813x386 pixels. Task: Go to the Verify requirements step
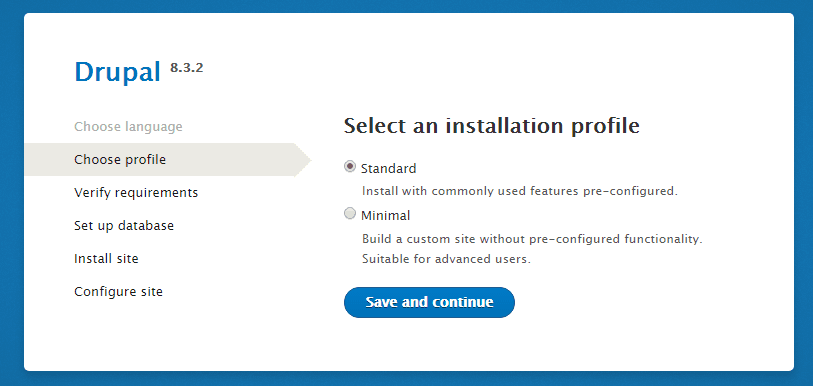click(x=136, y=192)
